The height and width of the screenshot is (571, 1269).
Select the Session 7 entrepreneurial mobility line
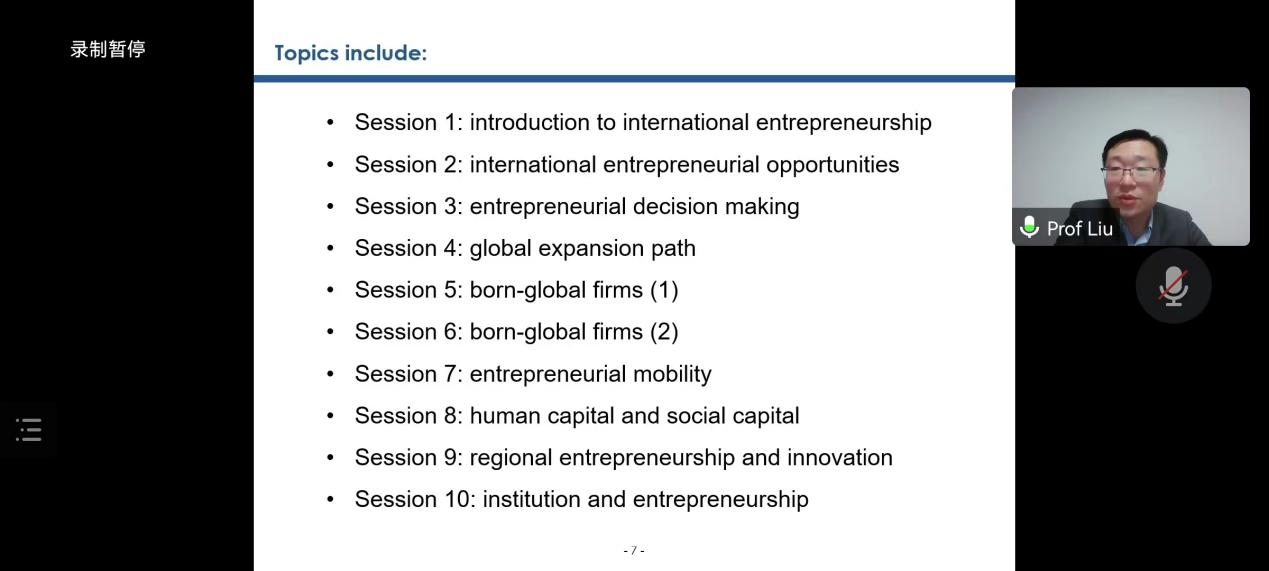pyautogui.click(x=532, y=374)
